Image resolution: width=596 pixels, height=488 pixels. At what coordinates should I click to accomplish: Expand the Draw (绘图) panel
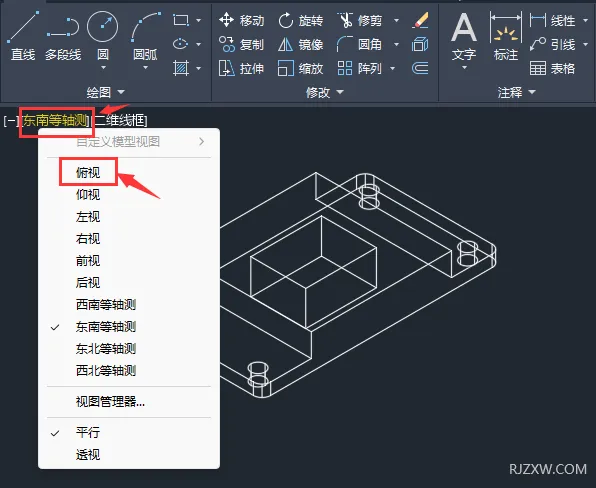click(x=106, y=92)
